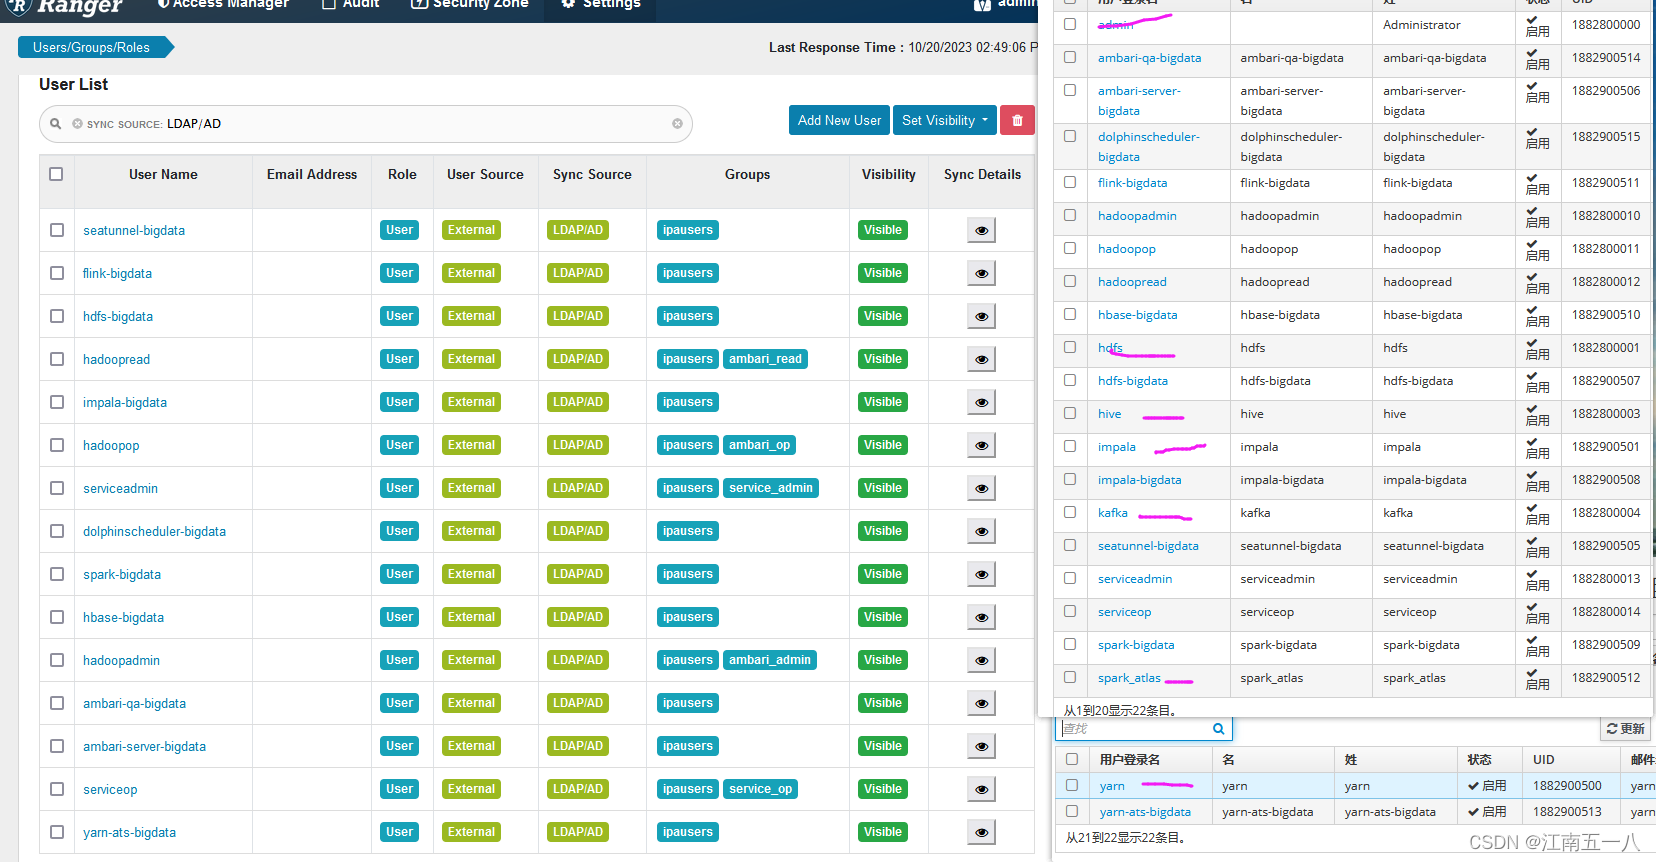Tick checkbox for hive in right panel
Viewport: 1656px width, 862px height.
pyautogui.click(x=1070, y=413)
